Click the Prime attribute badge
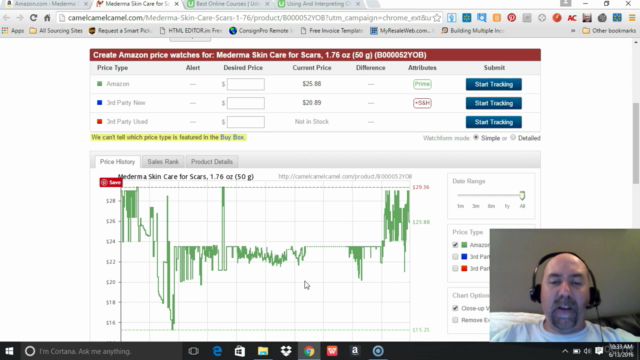Screen dimensions: 640x360 point(422,84)
